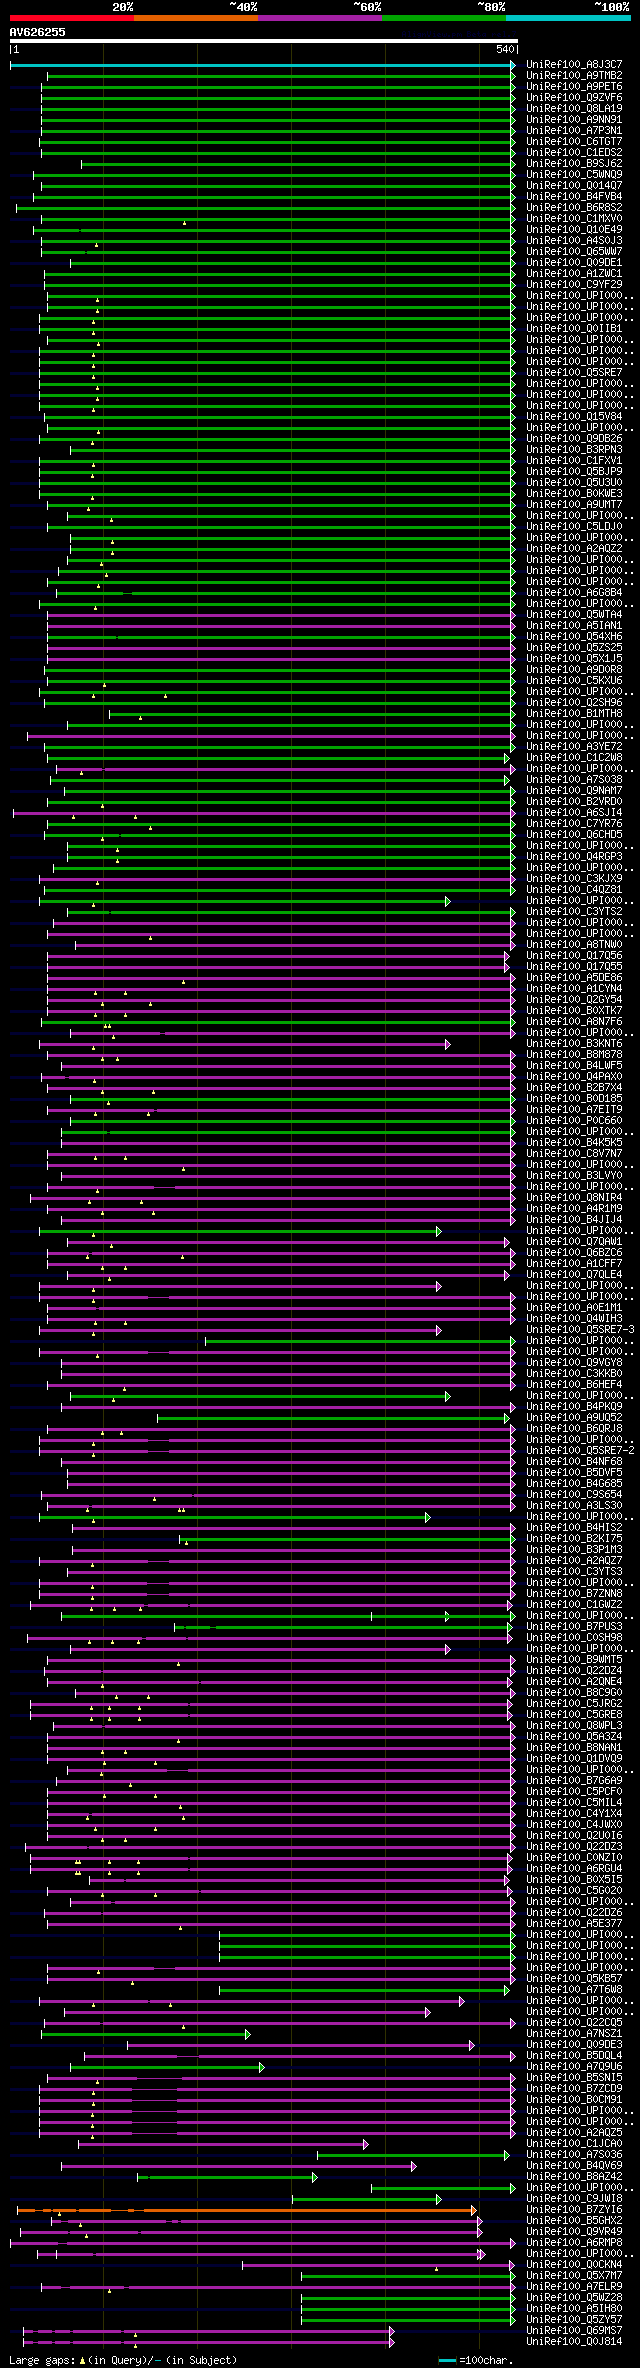Select the UniRef100_A7T6W8 label
640x2368 pixels.
[x=574, y=1990]
